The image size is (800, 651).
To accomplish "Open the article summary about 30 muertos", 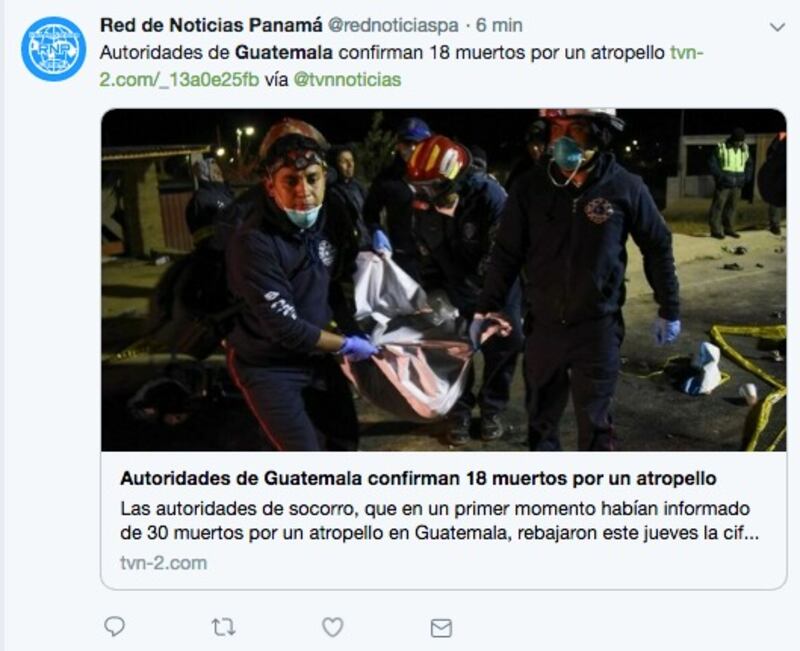I will pos(440,520).
